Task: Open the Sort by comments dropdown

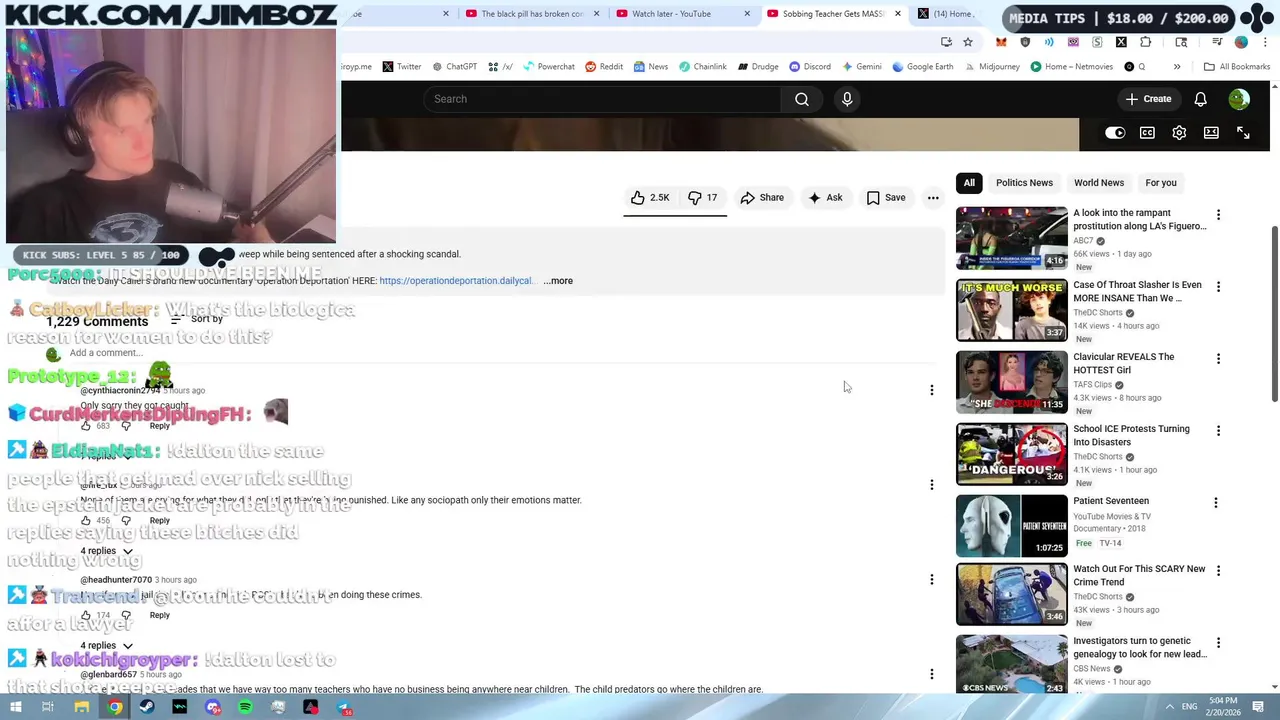Action: [x=197, y=319]
